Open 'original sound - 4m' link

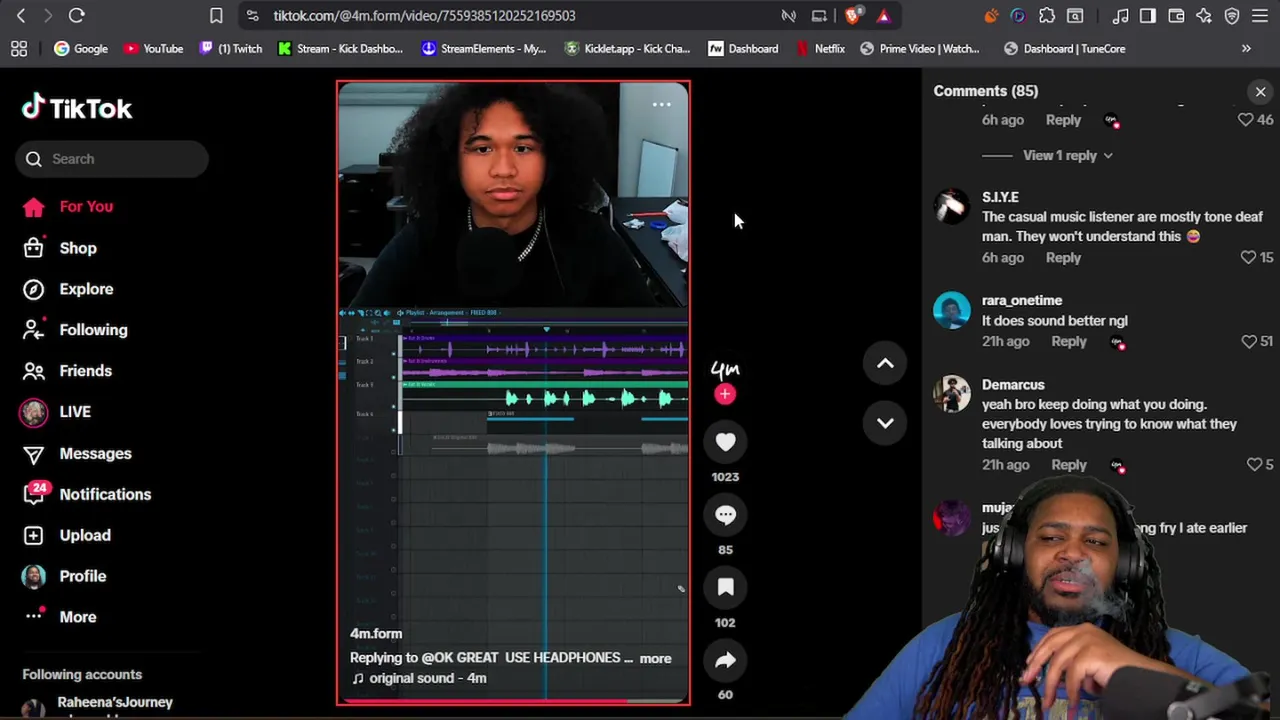point(419,678)
